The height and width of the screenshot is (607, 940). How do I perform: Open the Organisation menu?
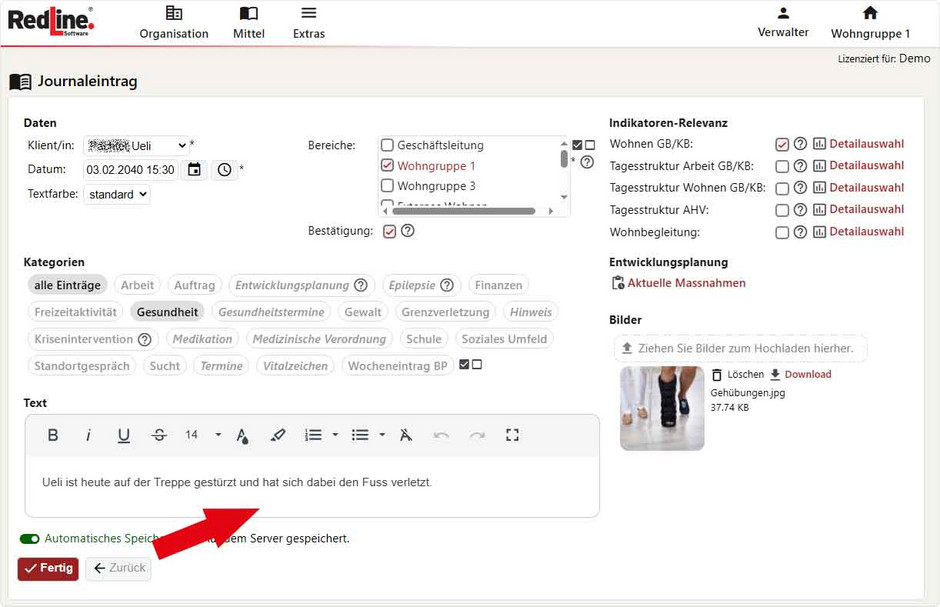[174, 23]
